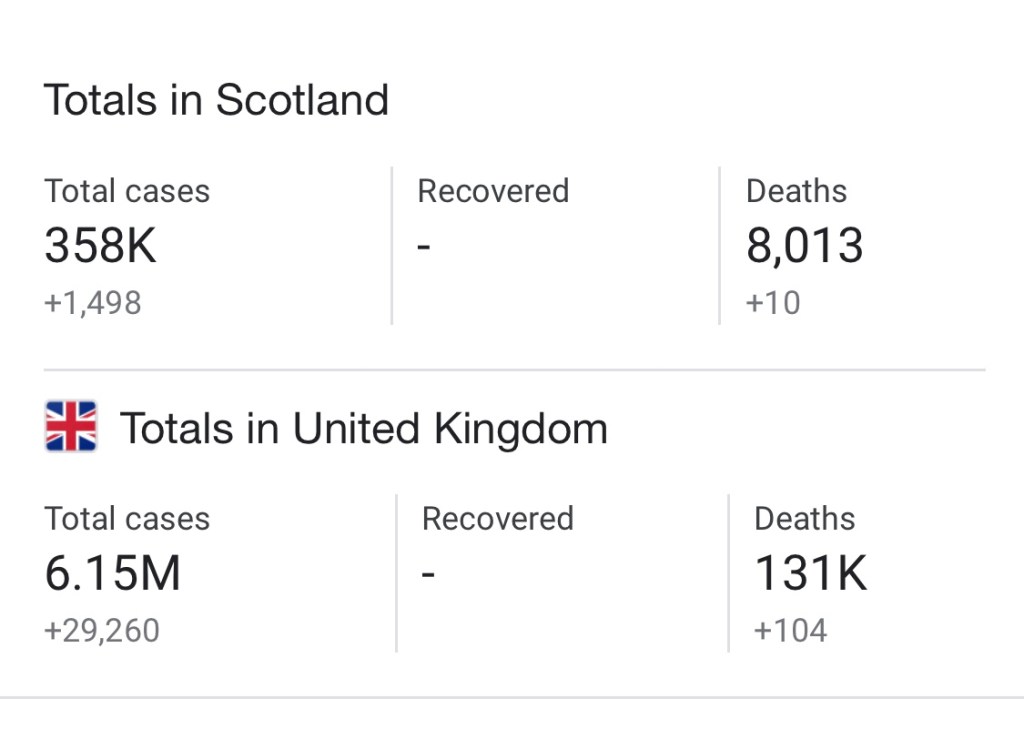1024x729 pixels.
Task: Click the divider line below Scotland's totals
Action: [x=514, y=370]
